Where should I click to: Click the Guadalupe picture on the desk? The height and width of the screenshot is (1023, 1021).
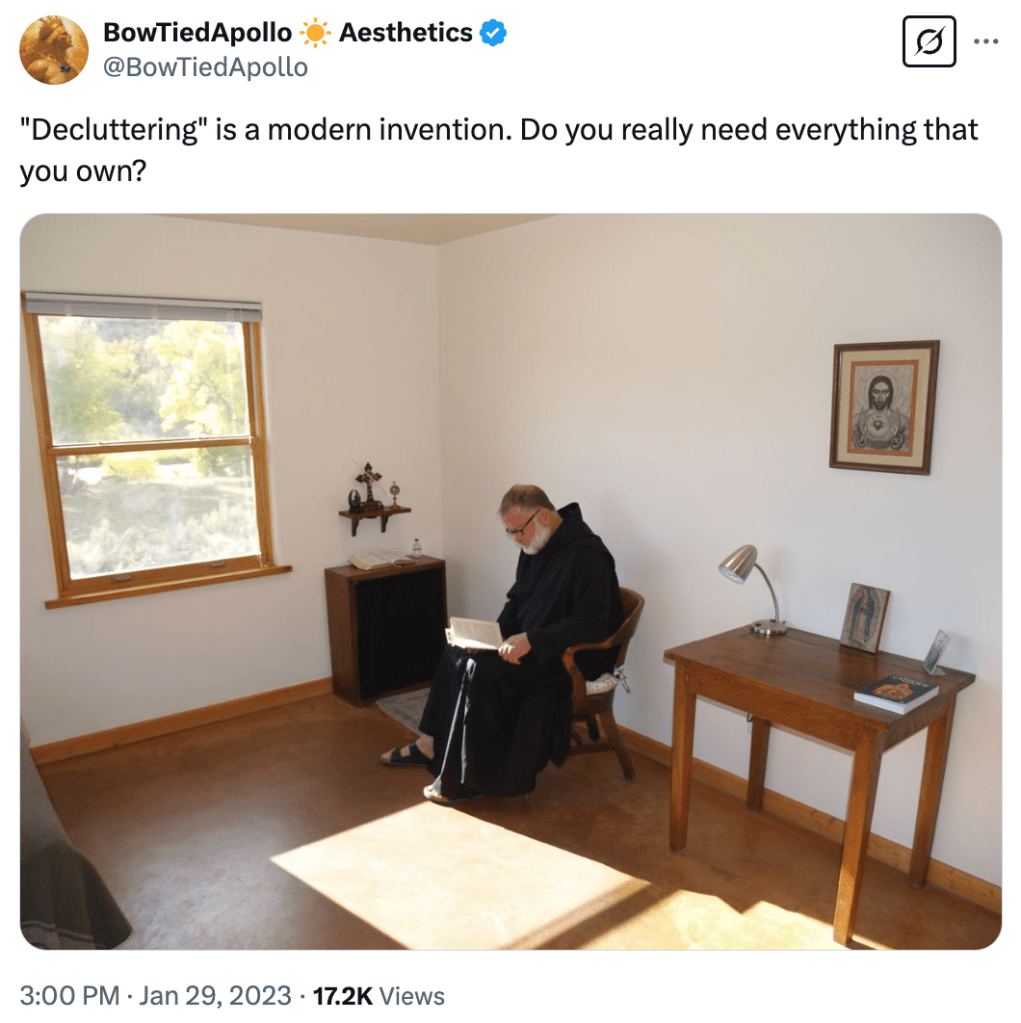pos(864,618)
